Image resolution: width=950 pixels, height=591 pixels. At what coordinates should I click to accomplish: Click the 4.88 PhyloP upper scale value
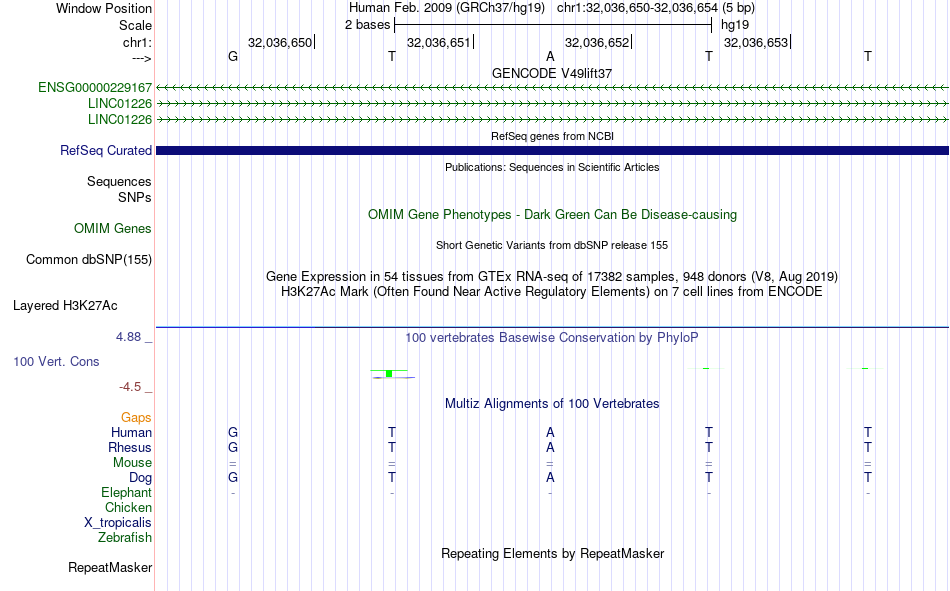pos(128,337)
